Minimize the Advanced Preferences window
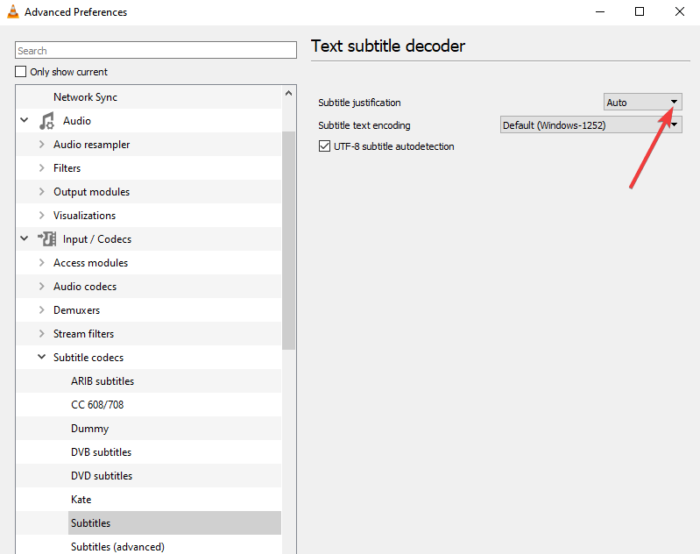Screen dimensions: 700x554 click(x=600, y=12)
